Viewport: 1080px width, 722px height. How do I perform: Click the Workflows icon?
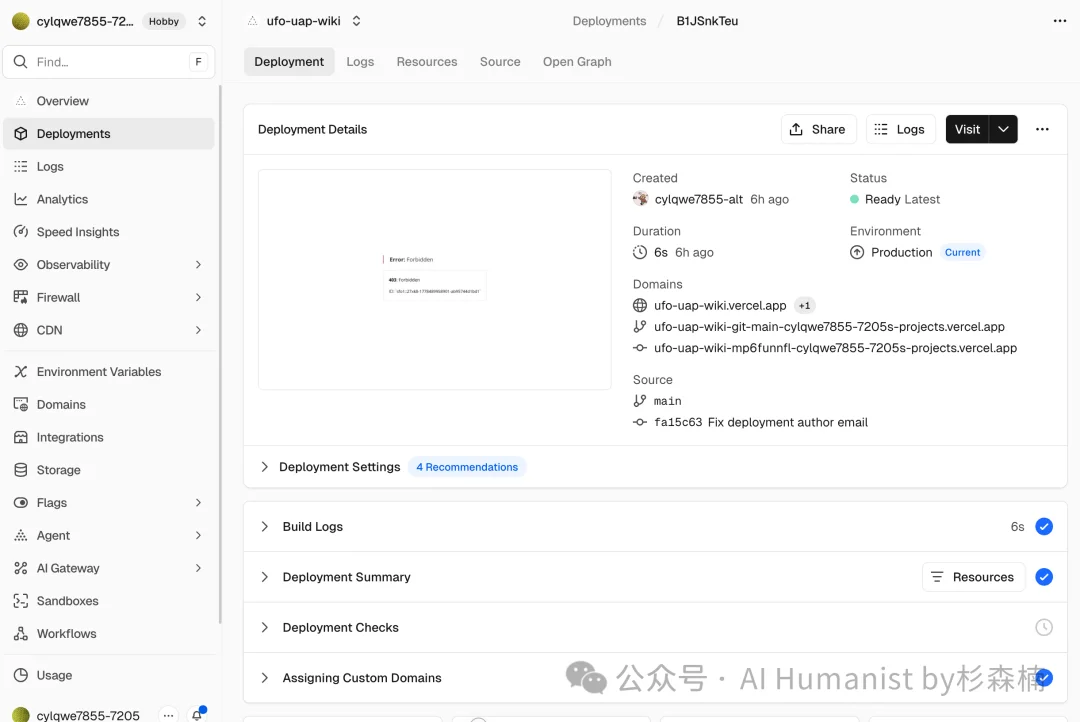tap(21, 633)
